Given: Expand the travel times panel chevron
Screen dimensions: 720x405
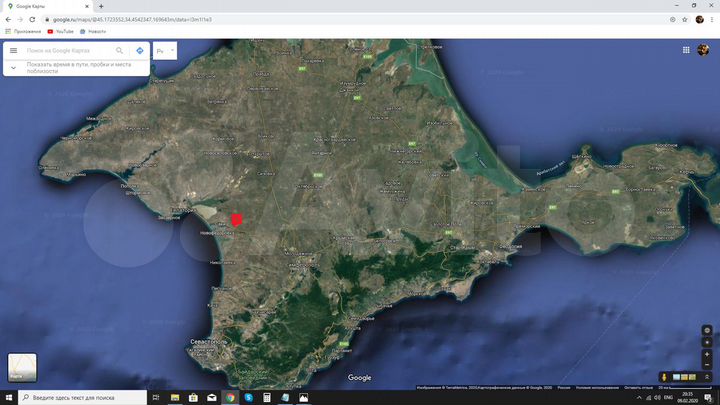Looking at the screenshot, I should tap(13, 68).
